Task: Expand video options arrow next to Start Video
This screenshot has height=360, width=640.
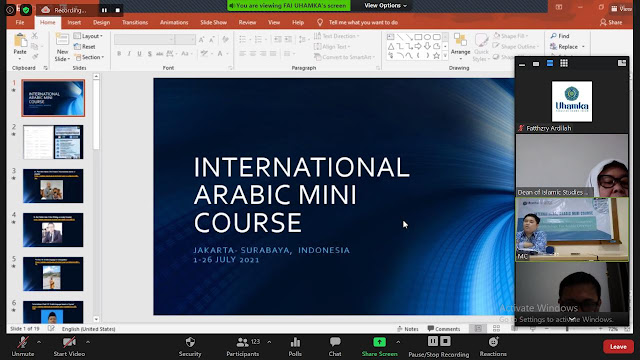Action: 88,342
